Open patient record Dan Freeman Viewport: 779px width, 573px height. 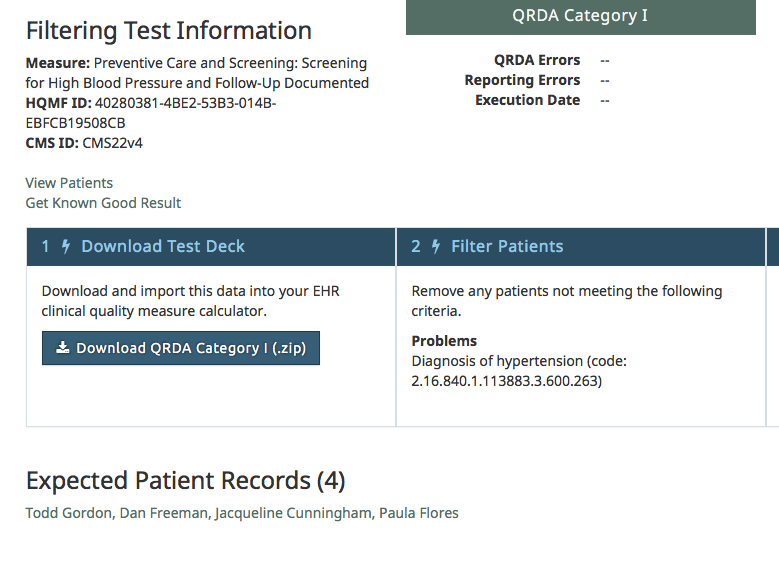(x=163, y=513)
